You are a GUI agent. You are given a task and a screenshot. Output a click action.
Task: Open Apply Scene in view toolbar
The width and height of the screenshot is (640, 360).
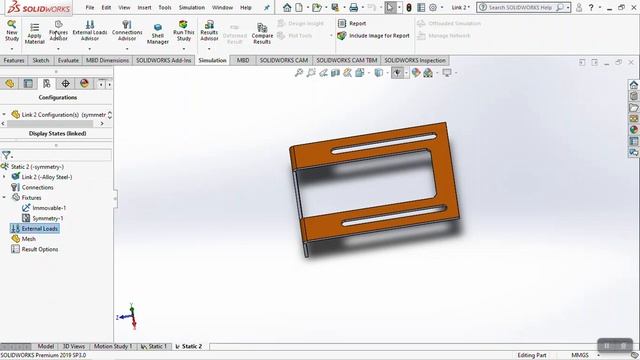click(428, 73)
